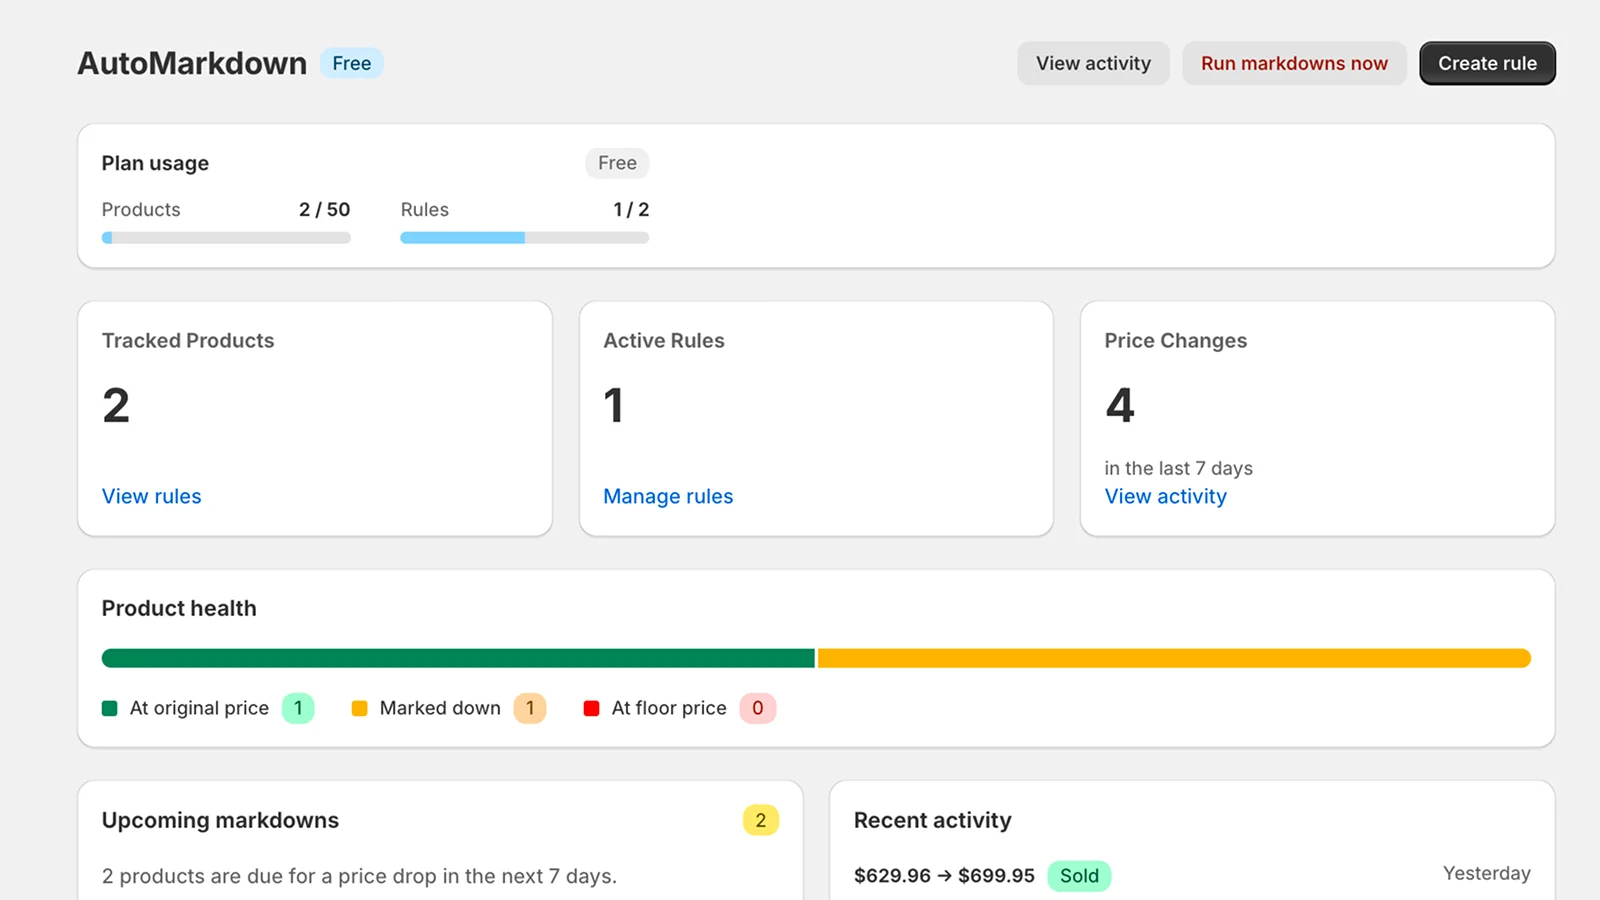Open the View rules link under Tracked Products
The width and height of the screenshot is (1600, 900).
click(151, 496)
